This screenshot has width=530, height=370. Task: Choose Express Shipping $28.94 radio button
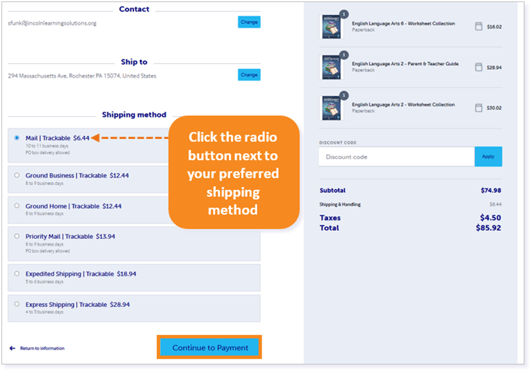click(x=17, y=304)
